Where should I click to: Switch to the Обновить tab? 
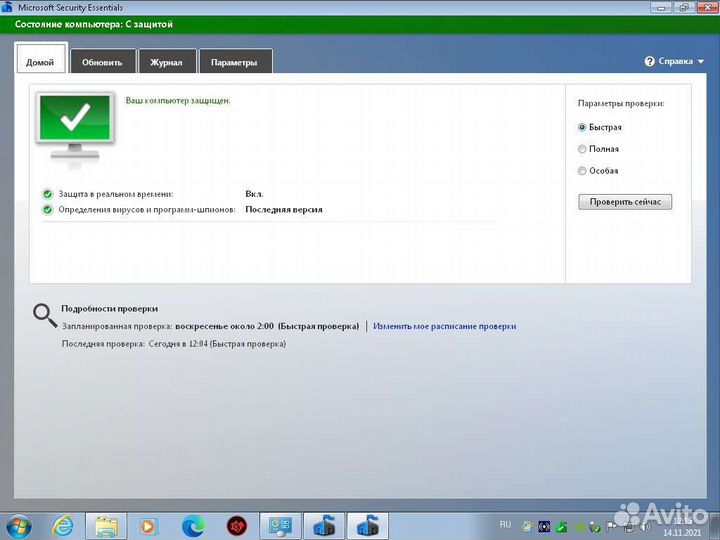102,62
